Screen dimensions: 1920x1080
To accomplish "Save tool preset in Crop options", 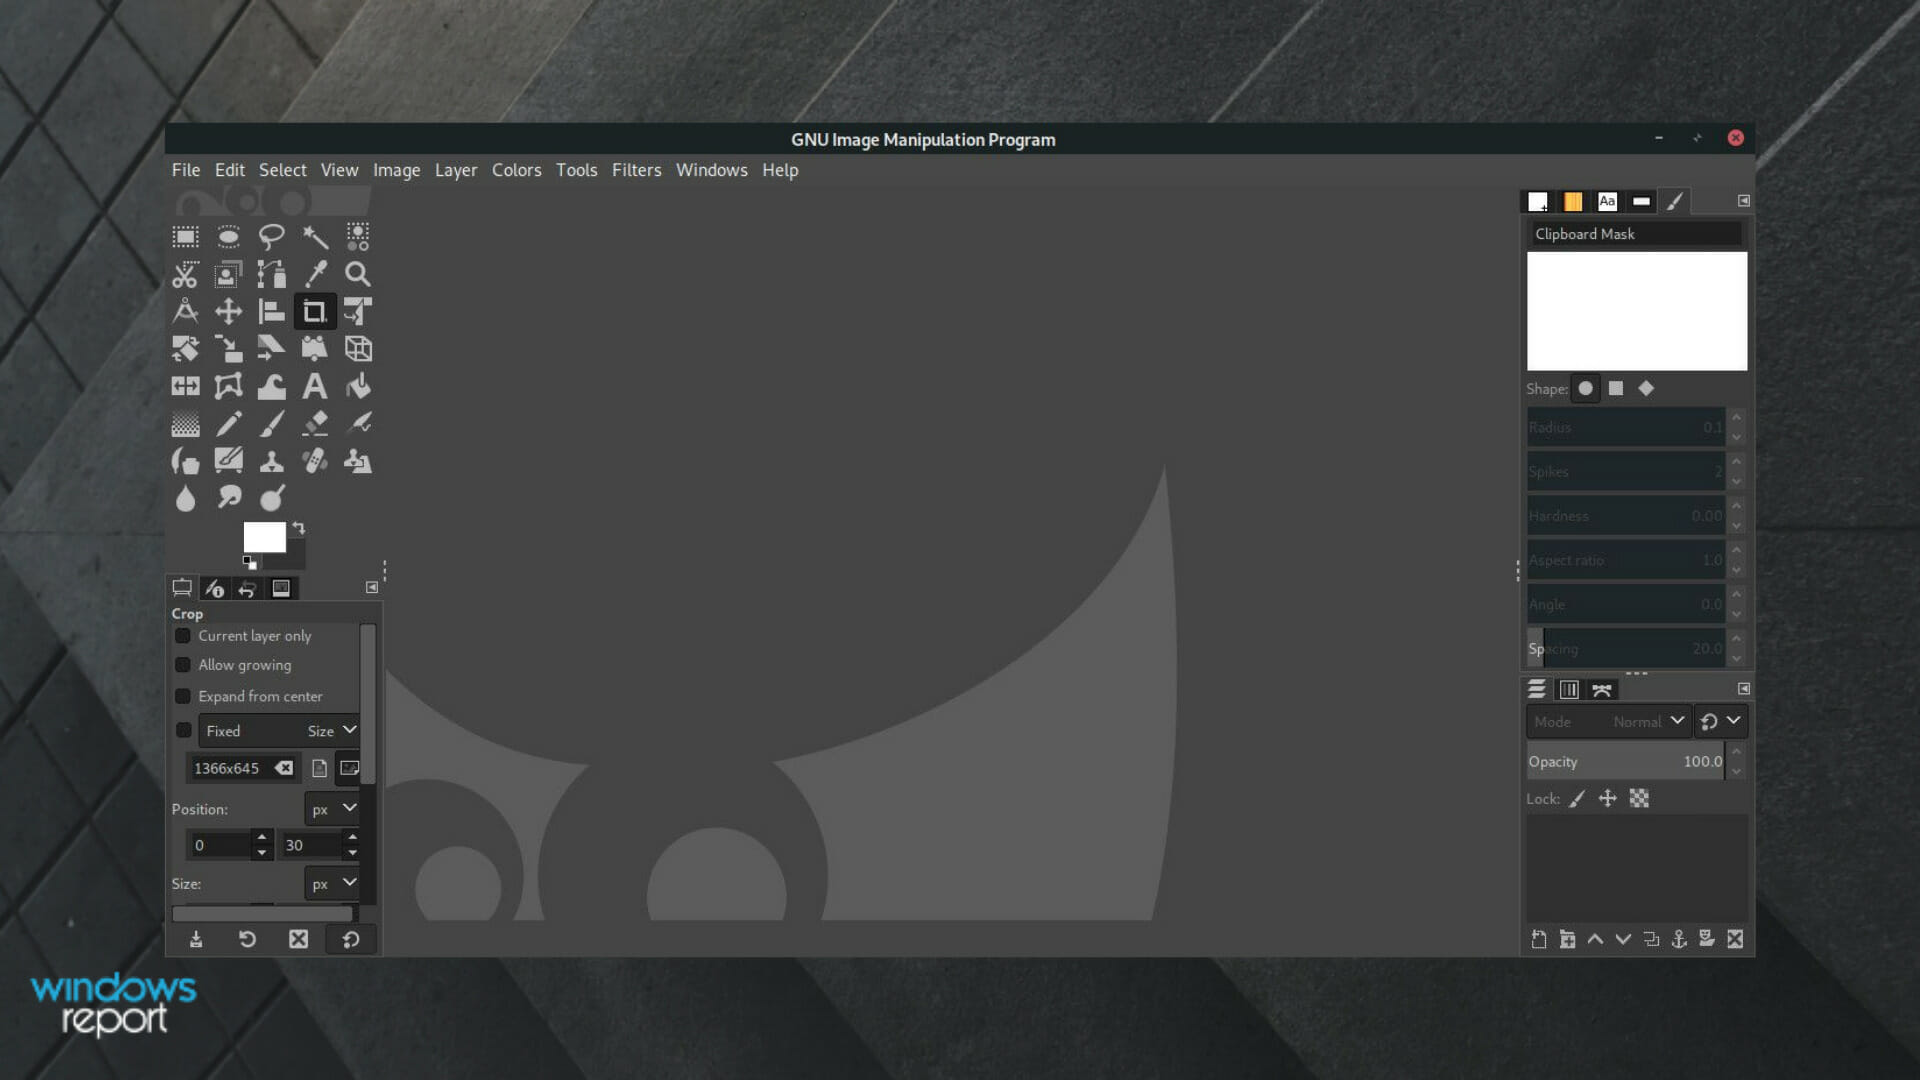I will (x=196, y=939).
